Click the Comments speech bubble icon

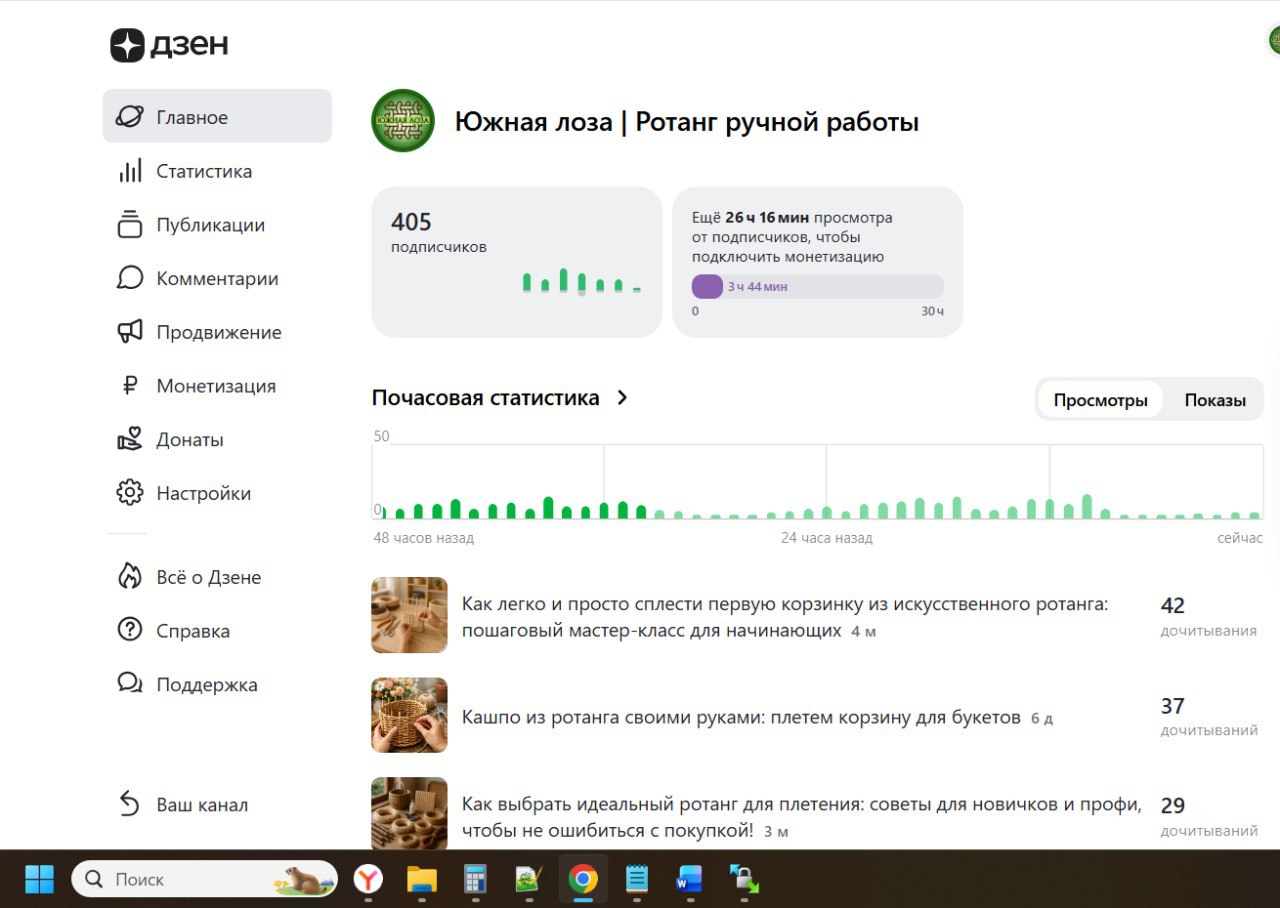(x=130, y=278)
